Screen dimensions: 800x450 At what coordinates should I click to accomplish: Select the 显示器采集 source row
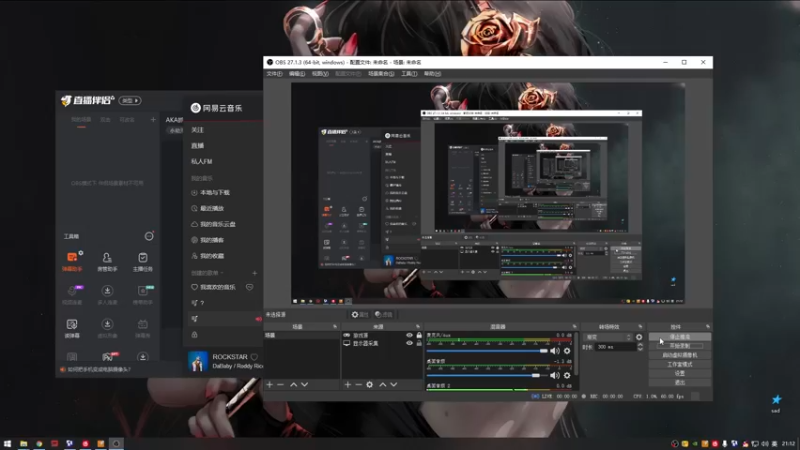click(x=383, y=343)
